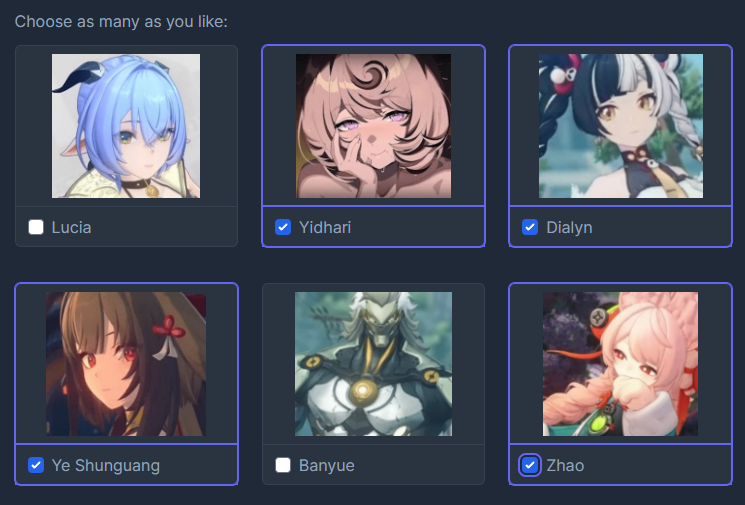The width and height of the screenshot is (745, 505).
Task: Uncheck the Yidhari checkbox
Action: (x=283, y=227)
